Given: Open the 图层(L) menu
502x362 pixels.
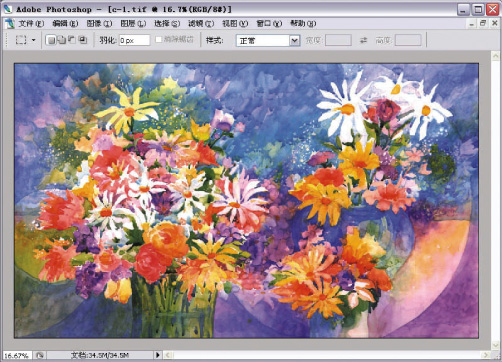Looking at the screenshot, I should pyautogui.click(x=133, y=23).
